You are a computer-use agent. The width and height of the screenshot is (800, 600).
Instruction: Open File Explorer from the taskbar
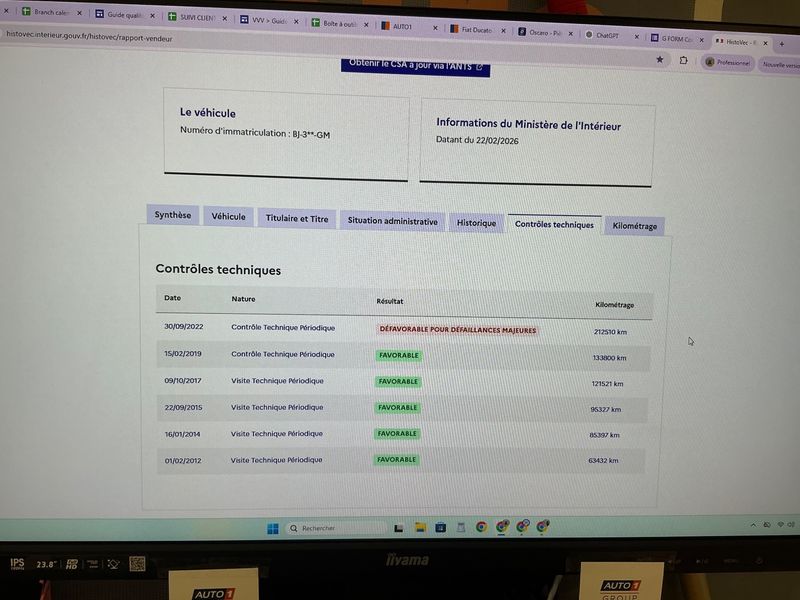pos(420,528)
